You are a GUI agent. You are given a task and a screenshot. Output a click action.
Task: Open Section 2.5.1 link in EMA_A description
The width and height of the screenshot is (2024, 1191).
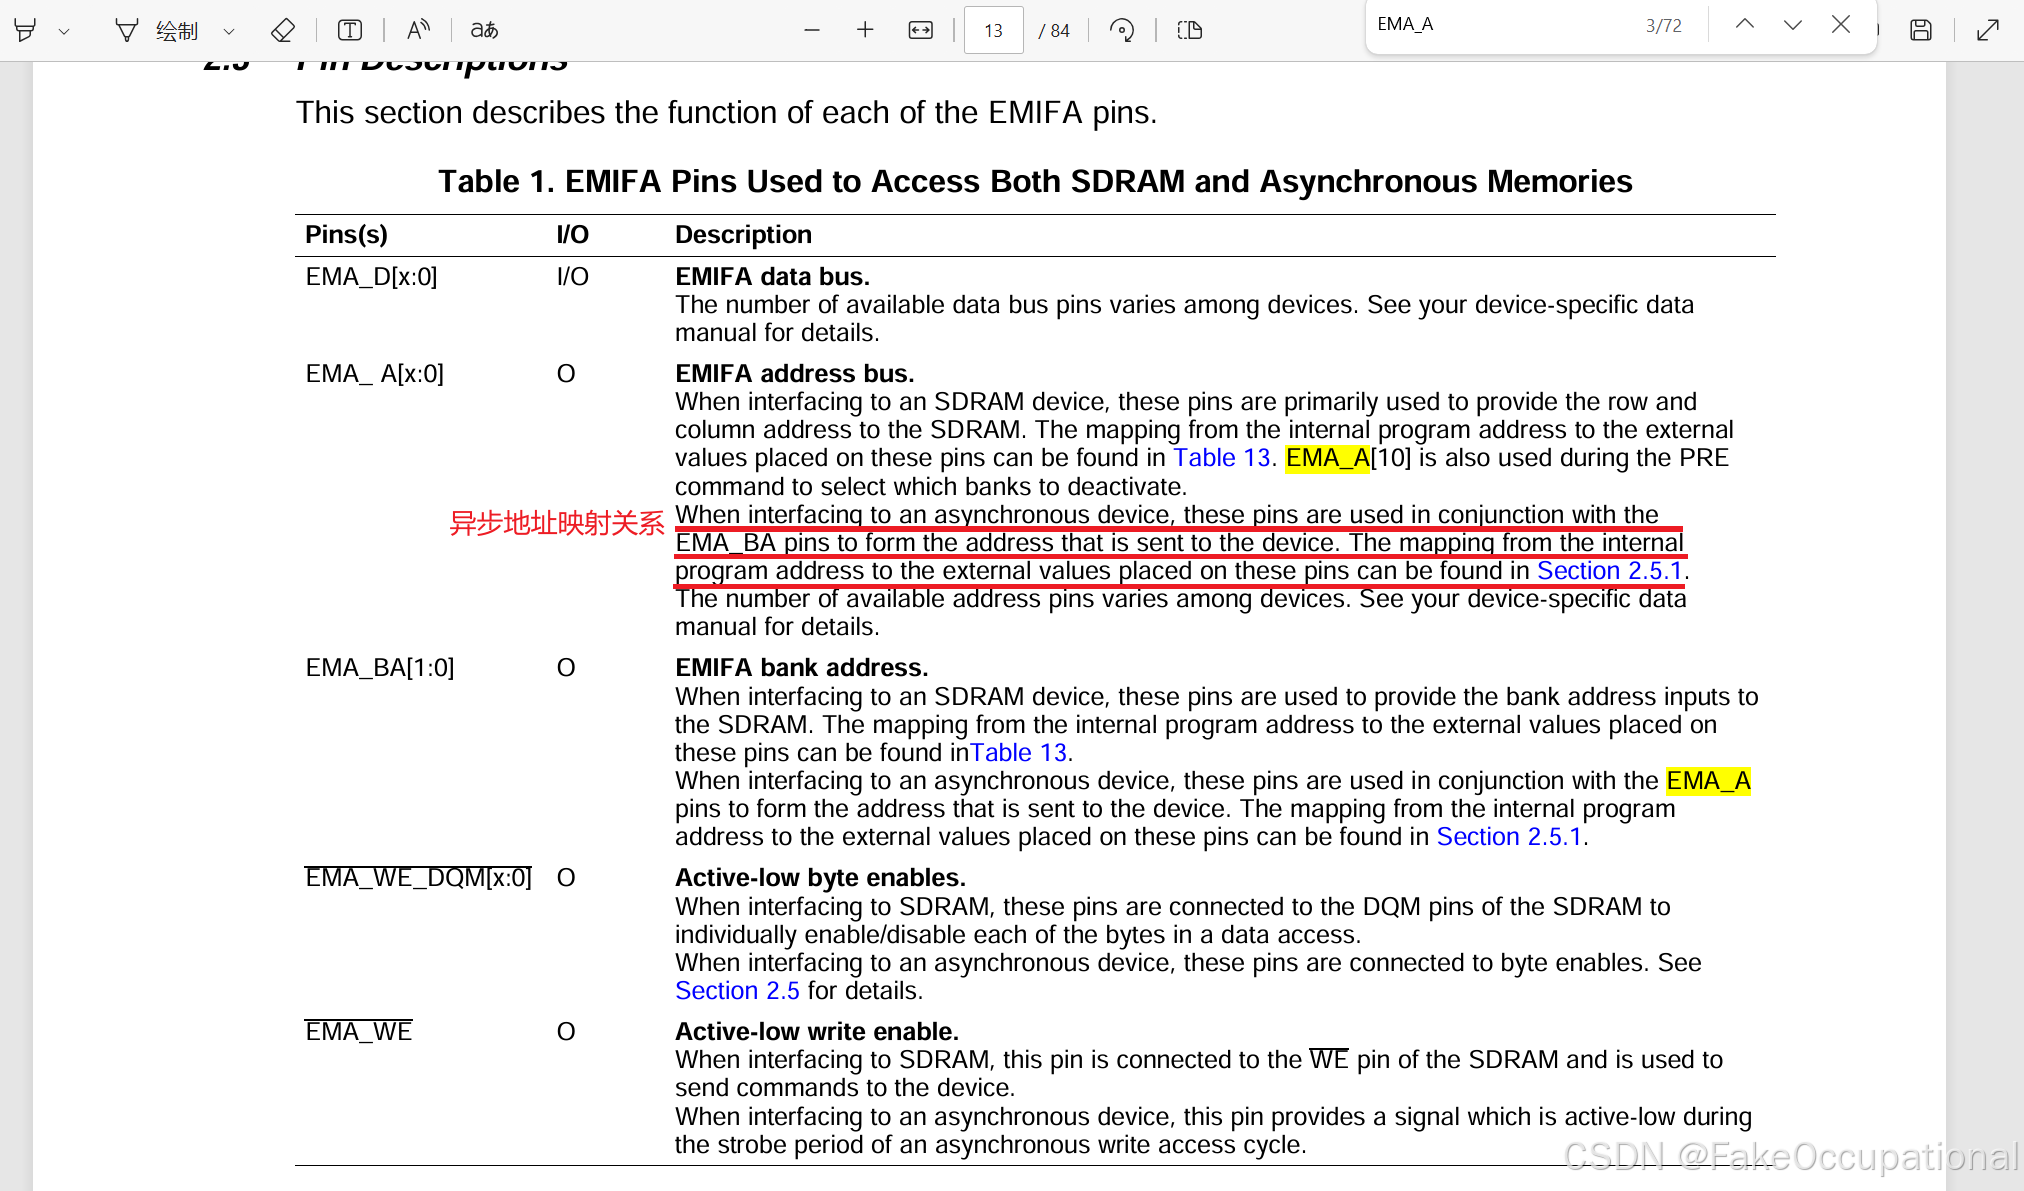click(1610, 571)
